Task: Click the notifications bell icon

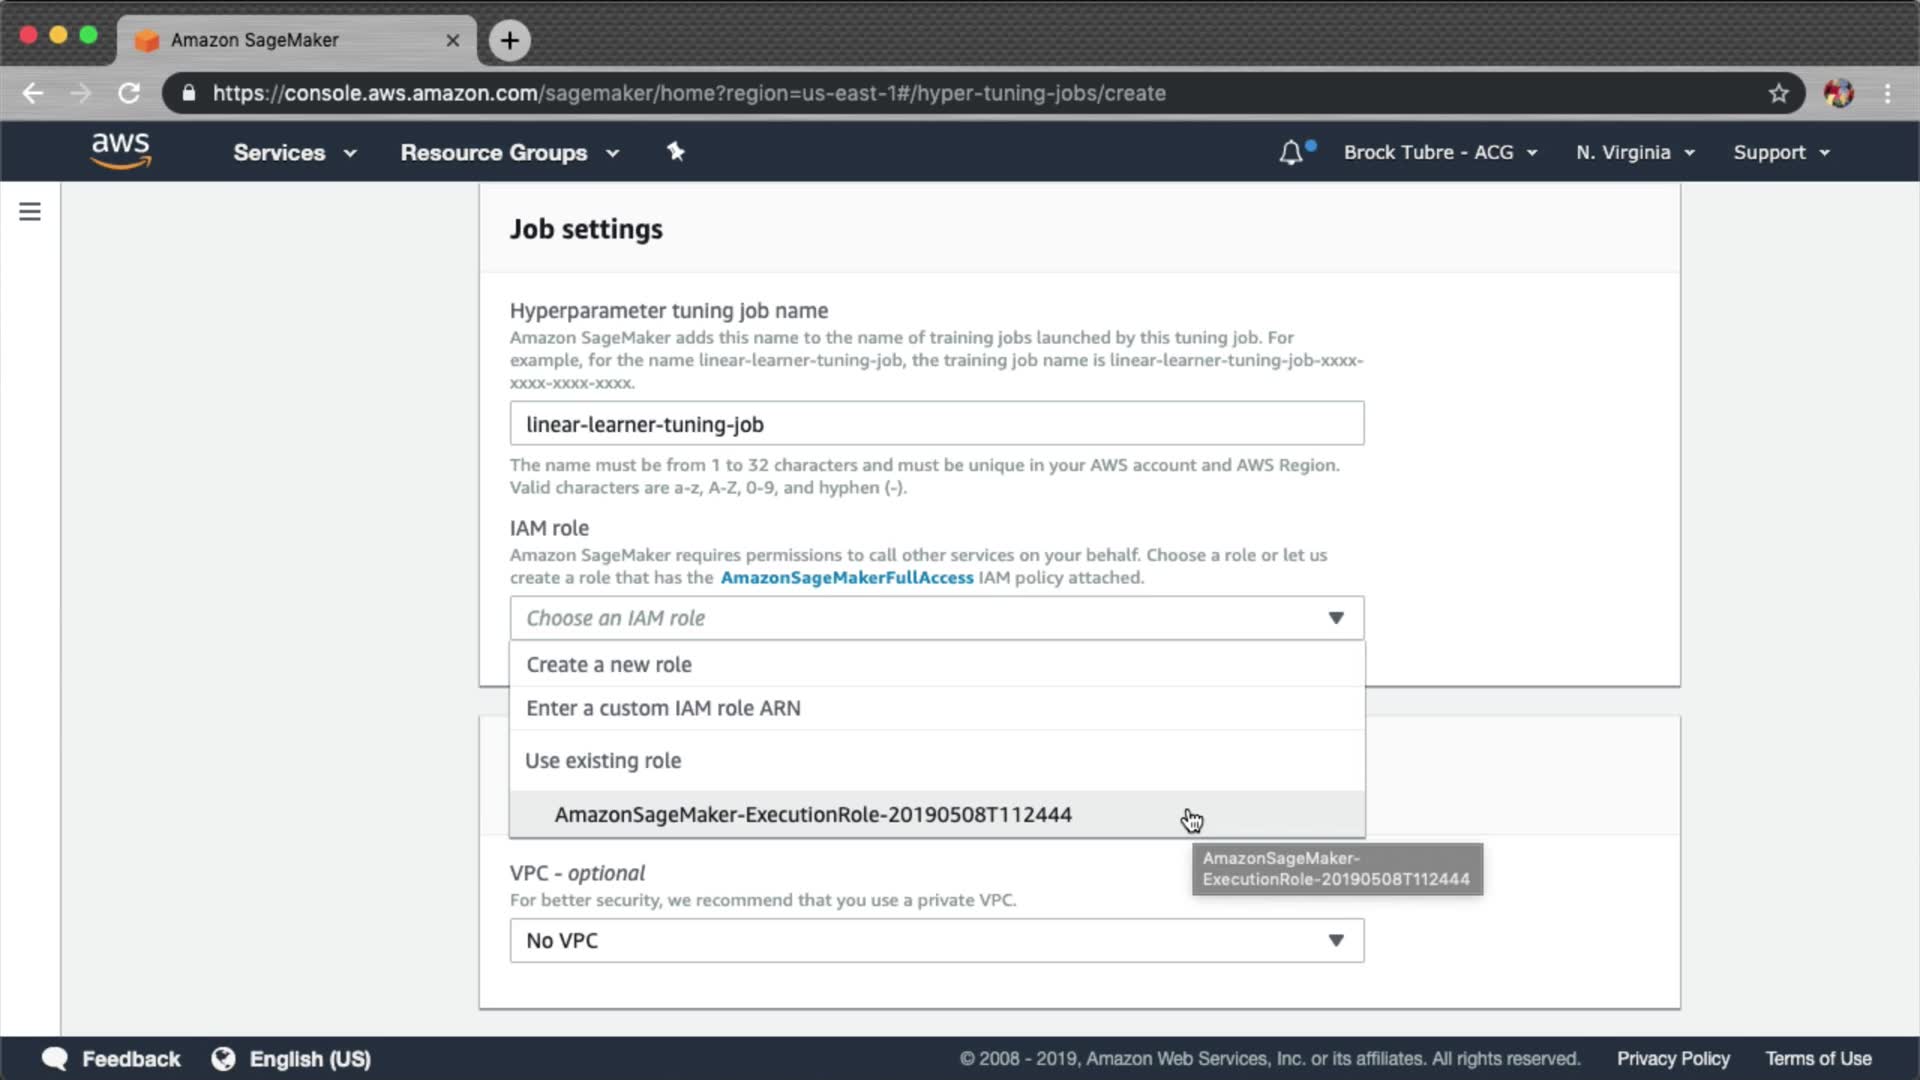Action: (1291, 153)
